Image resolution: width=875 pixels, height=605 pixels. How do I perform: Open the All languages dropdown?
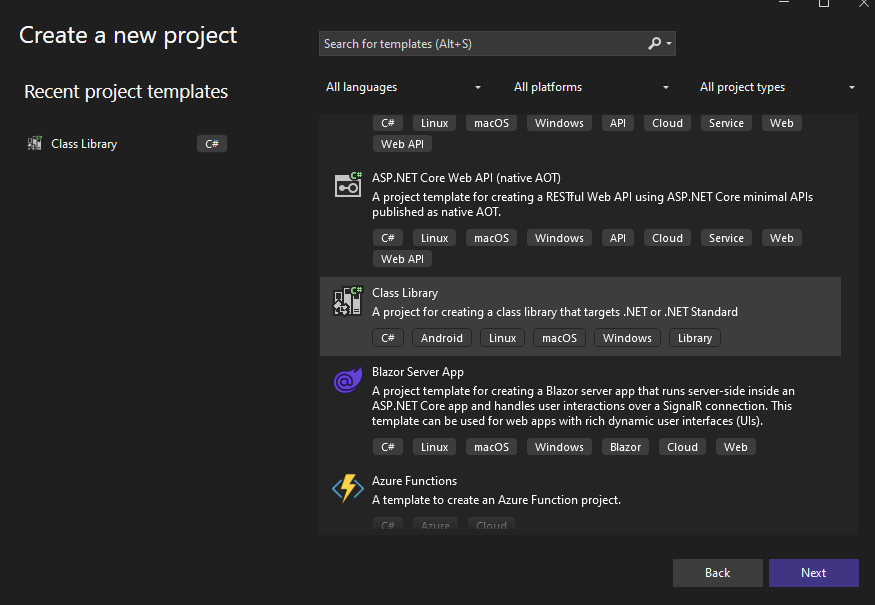(403, 87)
